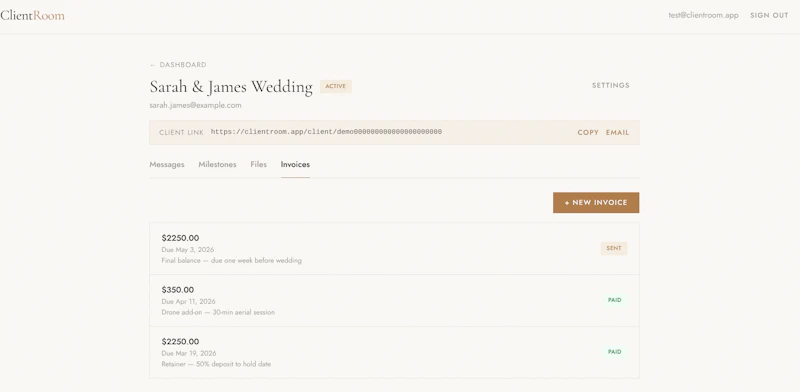Email the client link
Image resolution: width=800 pixels, height=392 pixels.
617,132
